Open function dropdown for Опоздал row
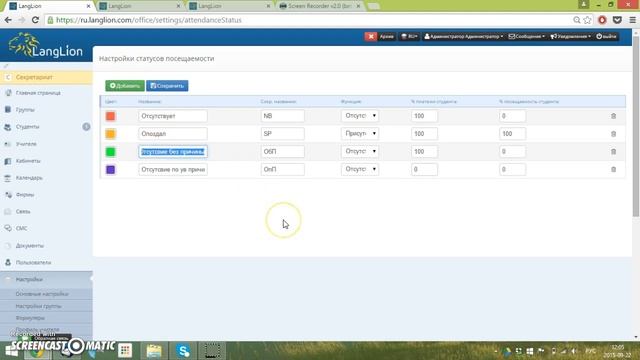640x360 pixels. [x=360, y=133]
